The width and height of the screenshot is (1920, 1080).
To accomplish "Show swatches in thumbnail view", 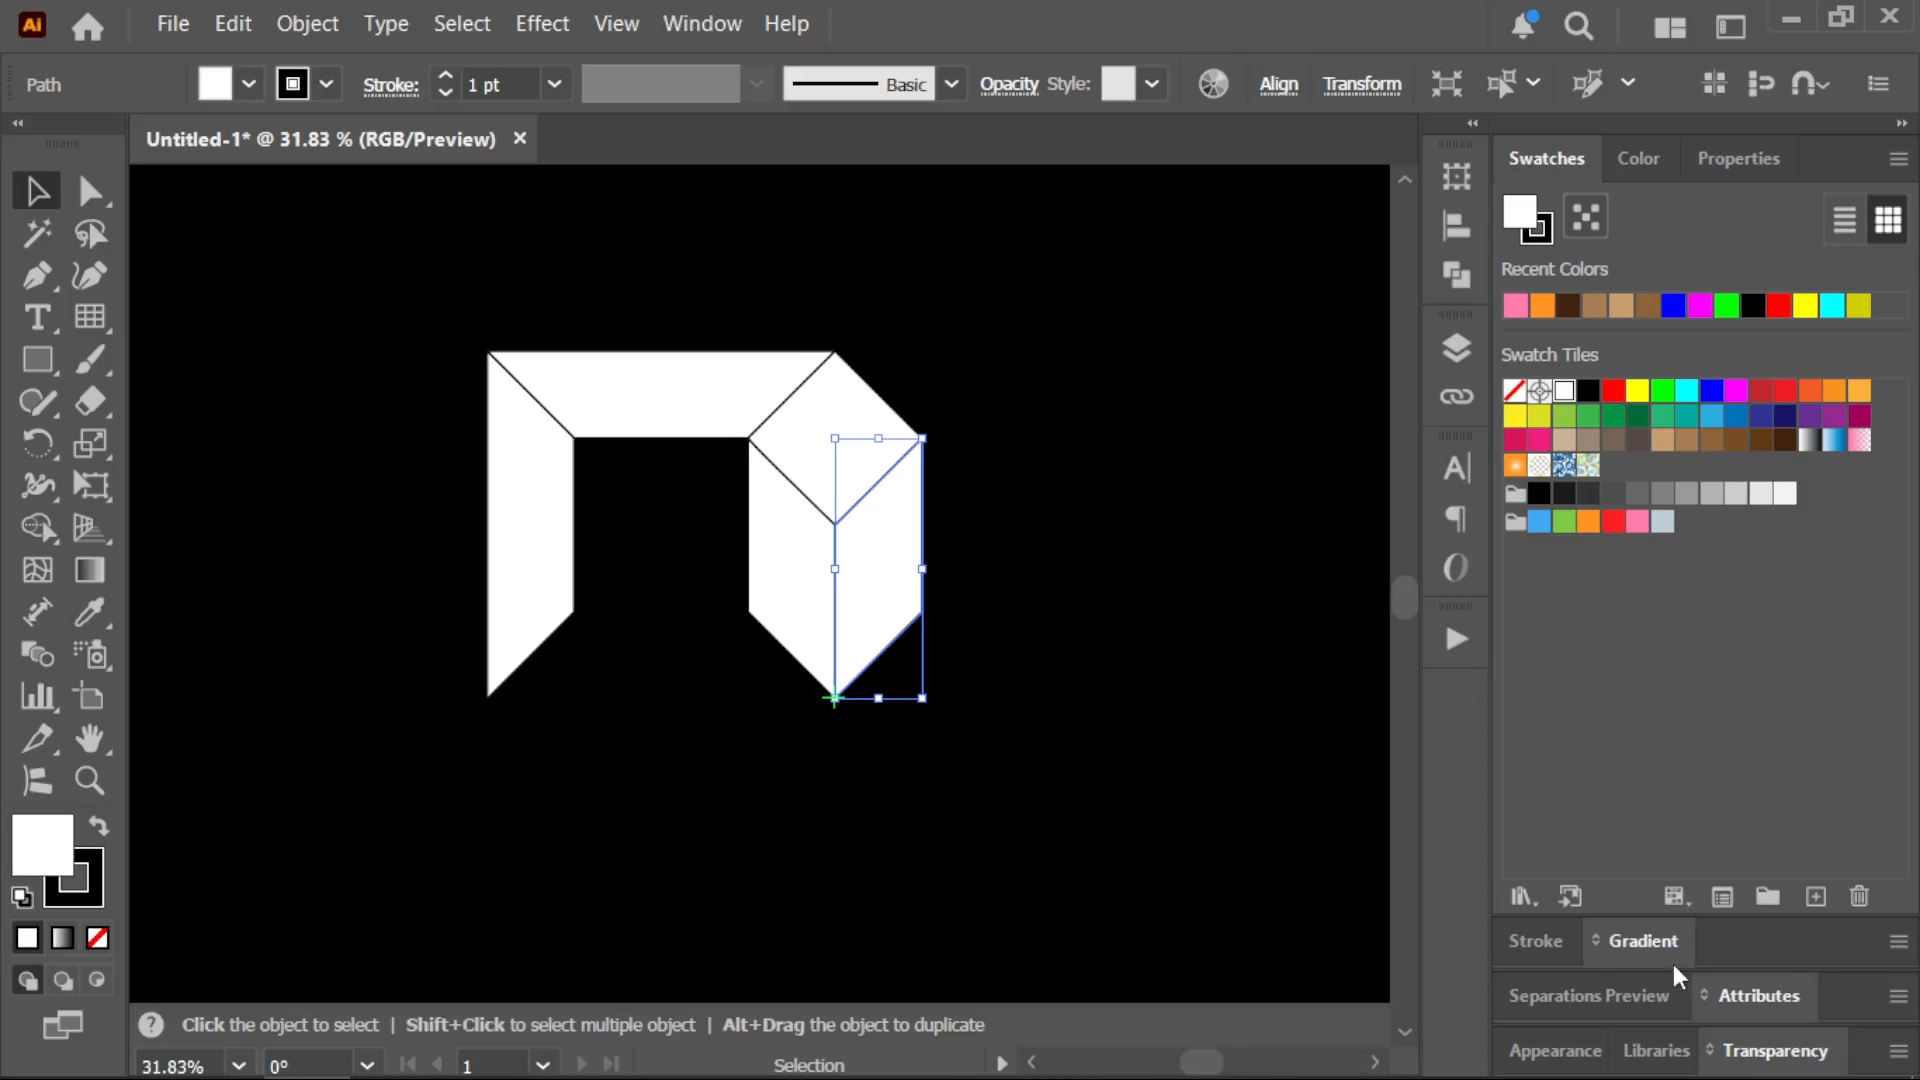I will pyautogui.click(x=1888, y=220).
